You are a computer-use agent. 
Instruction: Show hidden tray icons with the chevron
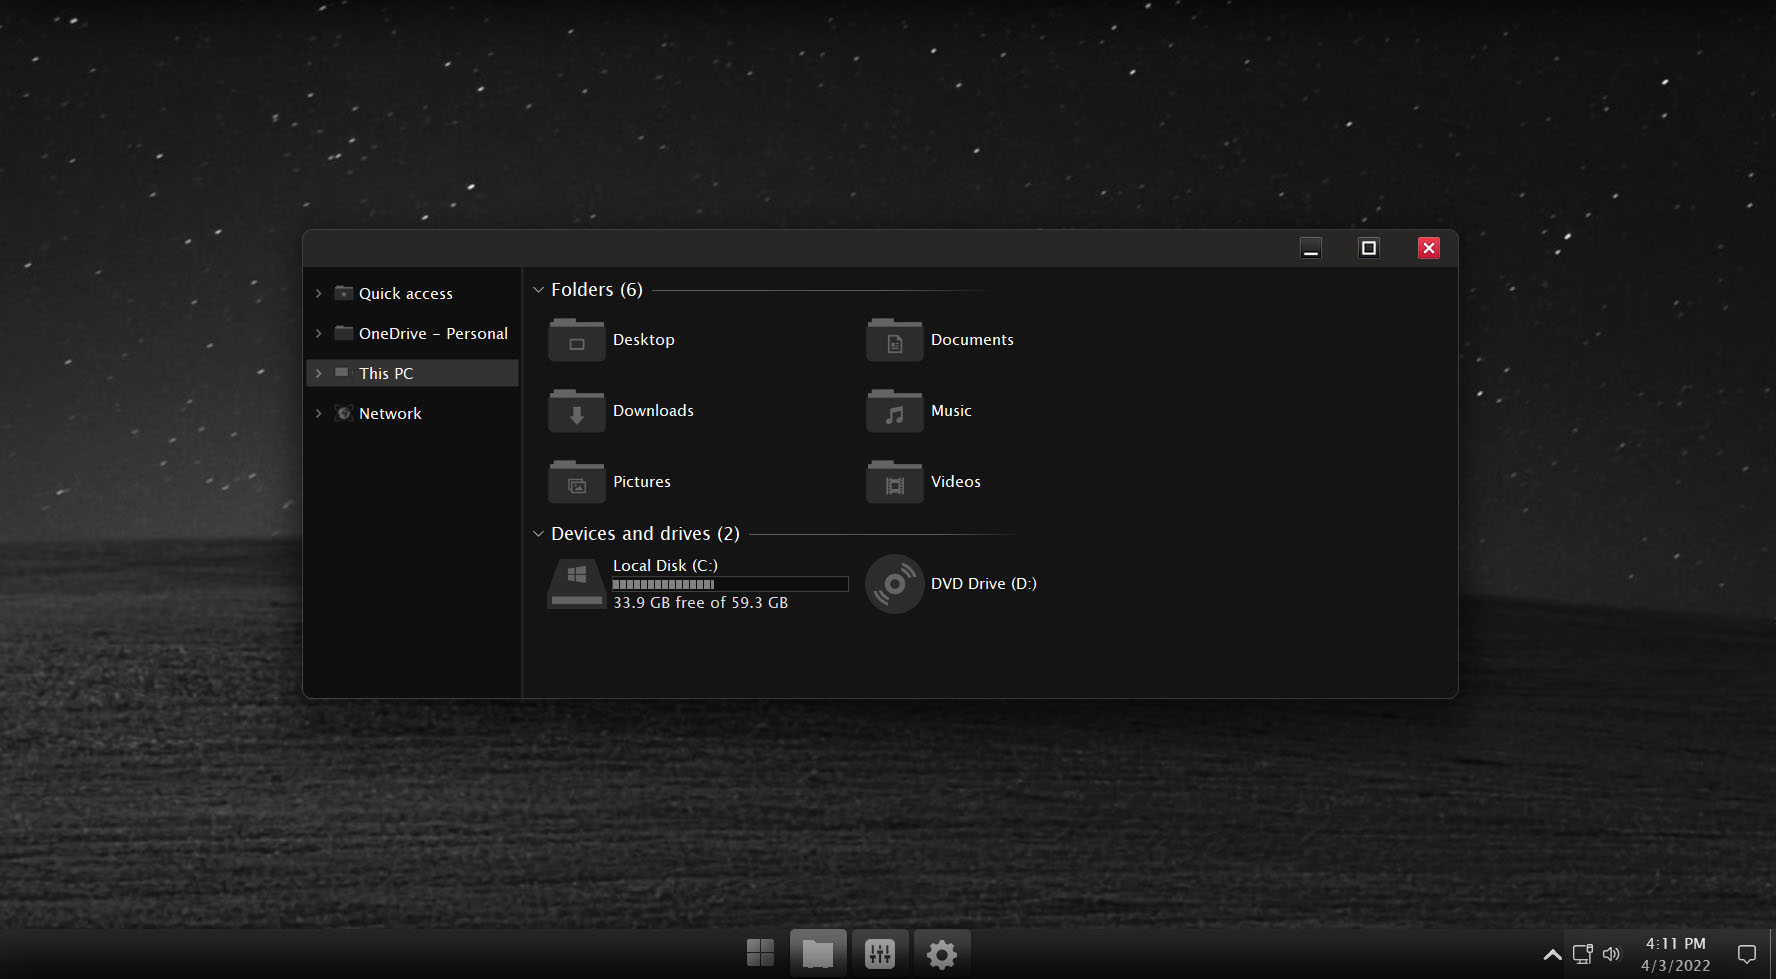click(1551, 953)
